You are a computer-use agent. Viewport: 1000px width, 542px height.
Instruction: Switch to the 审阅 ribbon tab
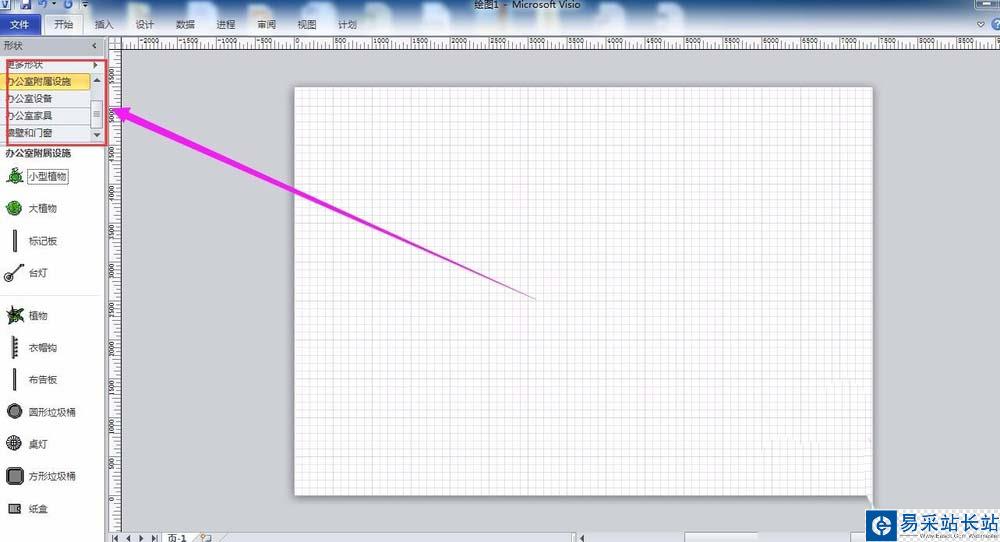[267, 24]
